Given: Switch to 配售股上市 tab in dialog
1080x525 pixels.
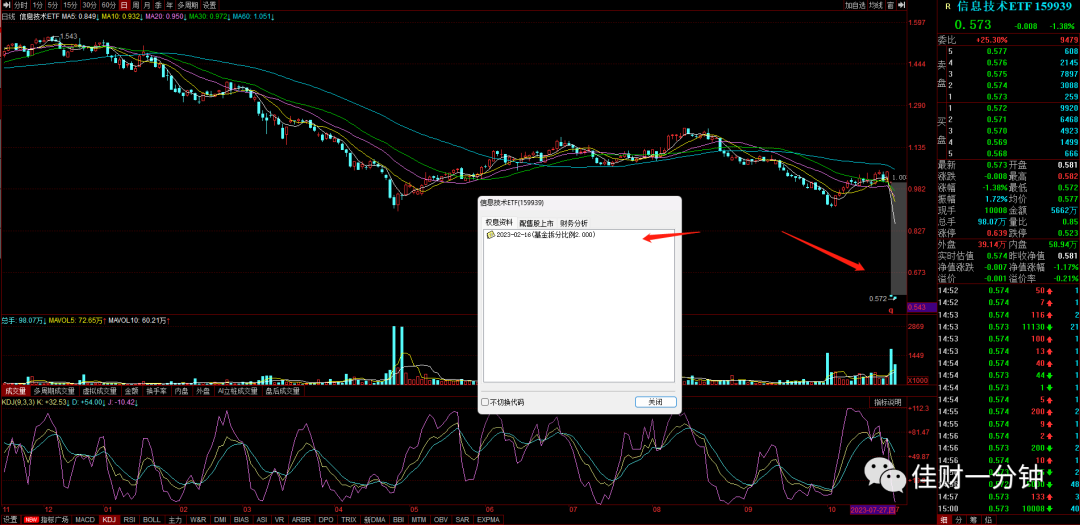Looking at the screenshot, I should coord(536,223).
